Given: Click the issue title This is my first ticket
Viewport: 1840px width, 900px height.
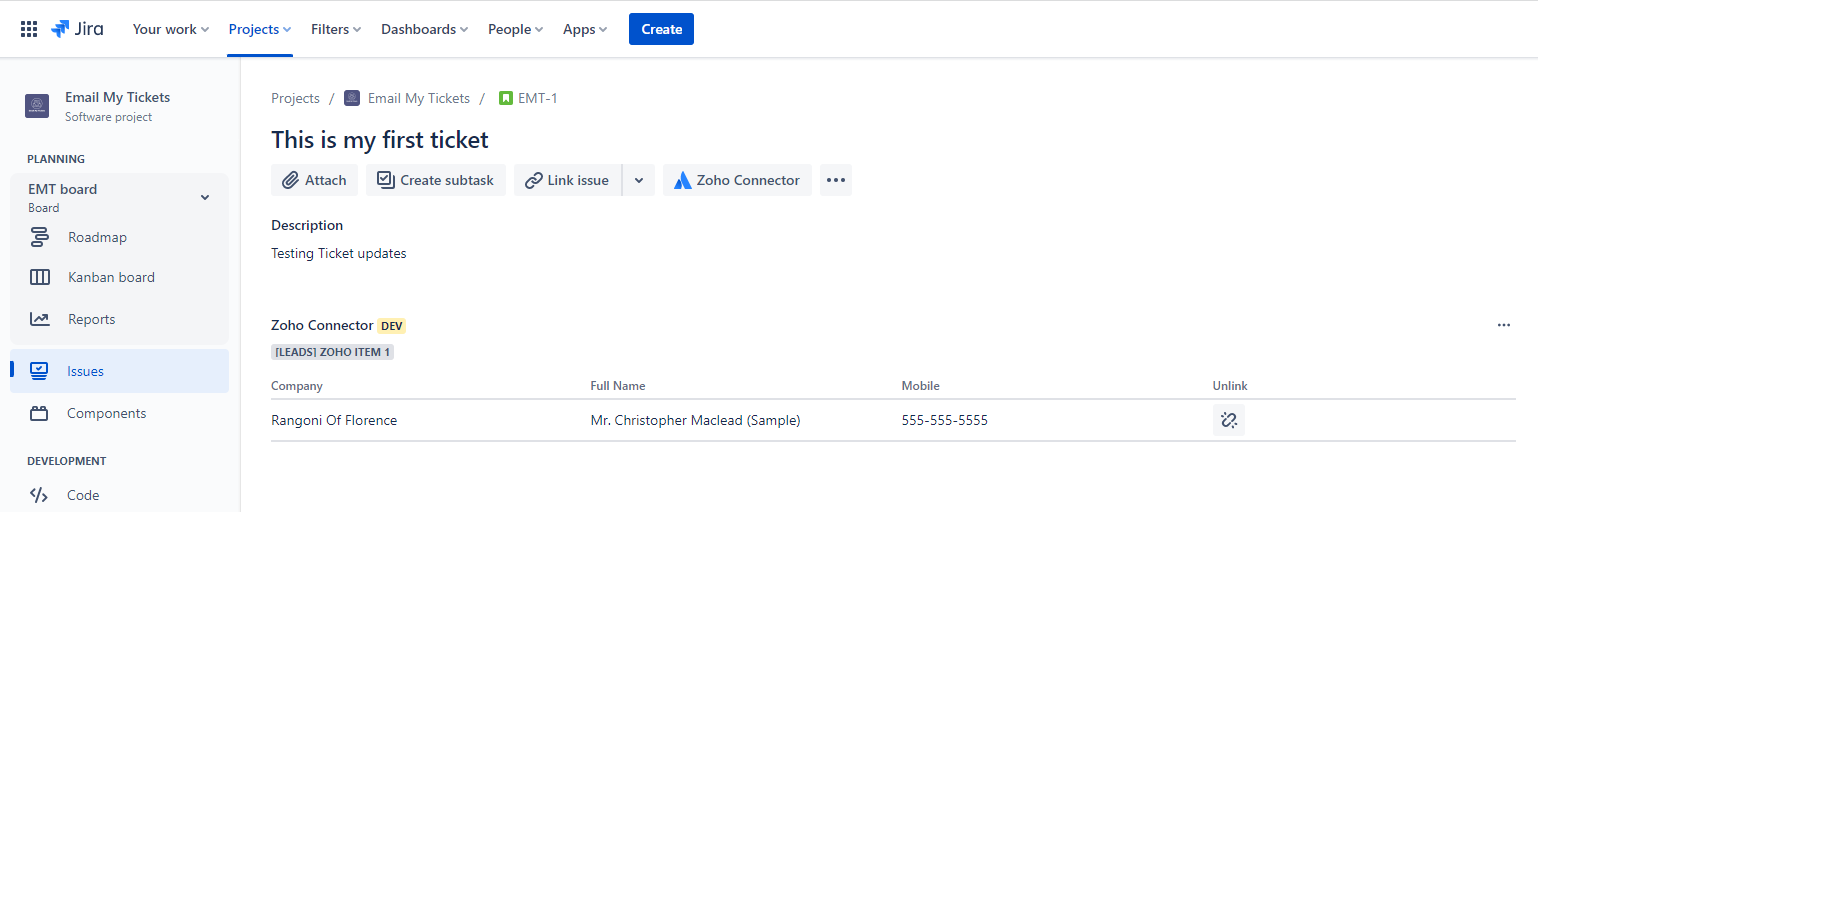Looking at the screenshot, I should tap(379, 140).
